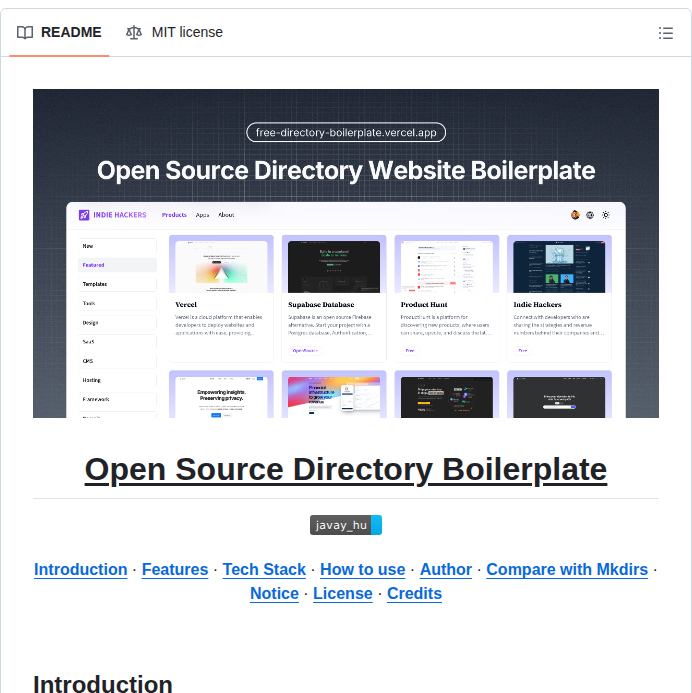Open the License section link
This screenshot has width=692, height=693.
click(343, 594)
